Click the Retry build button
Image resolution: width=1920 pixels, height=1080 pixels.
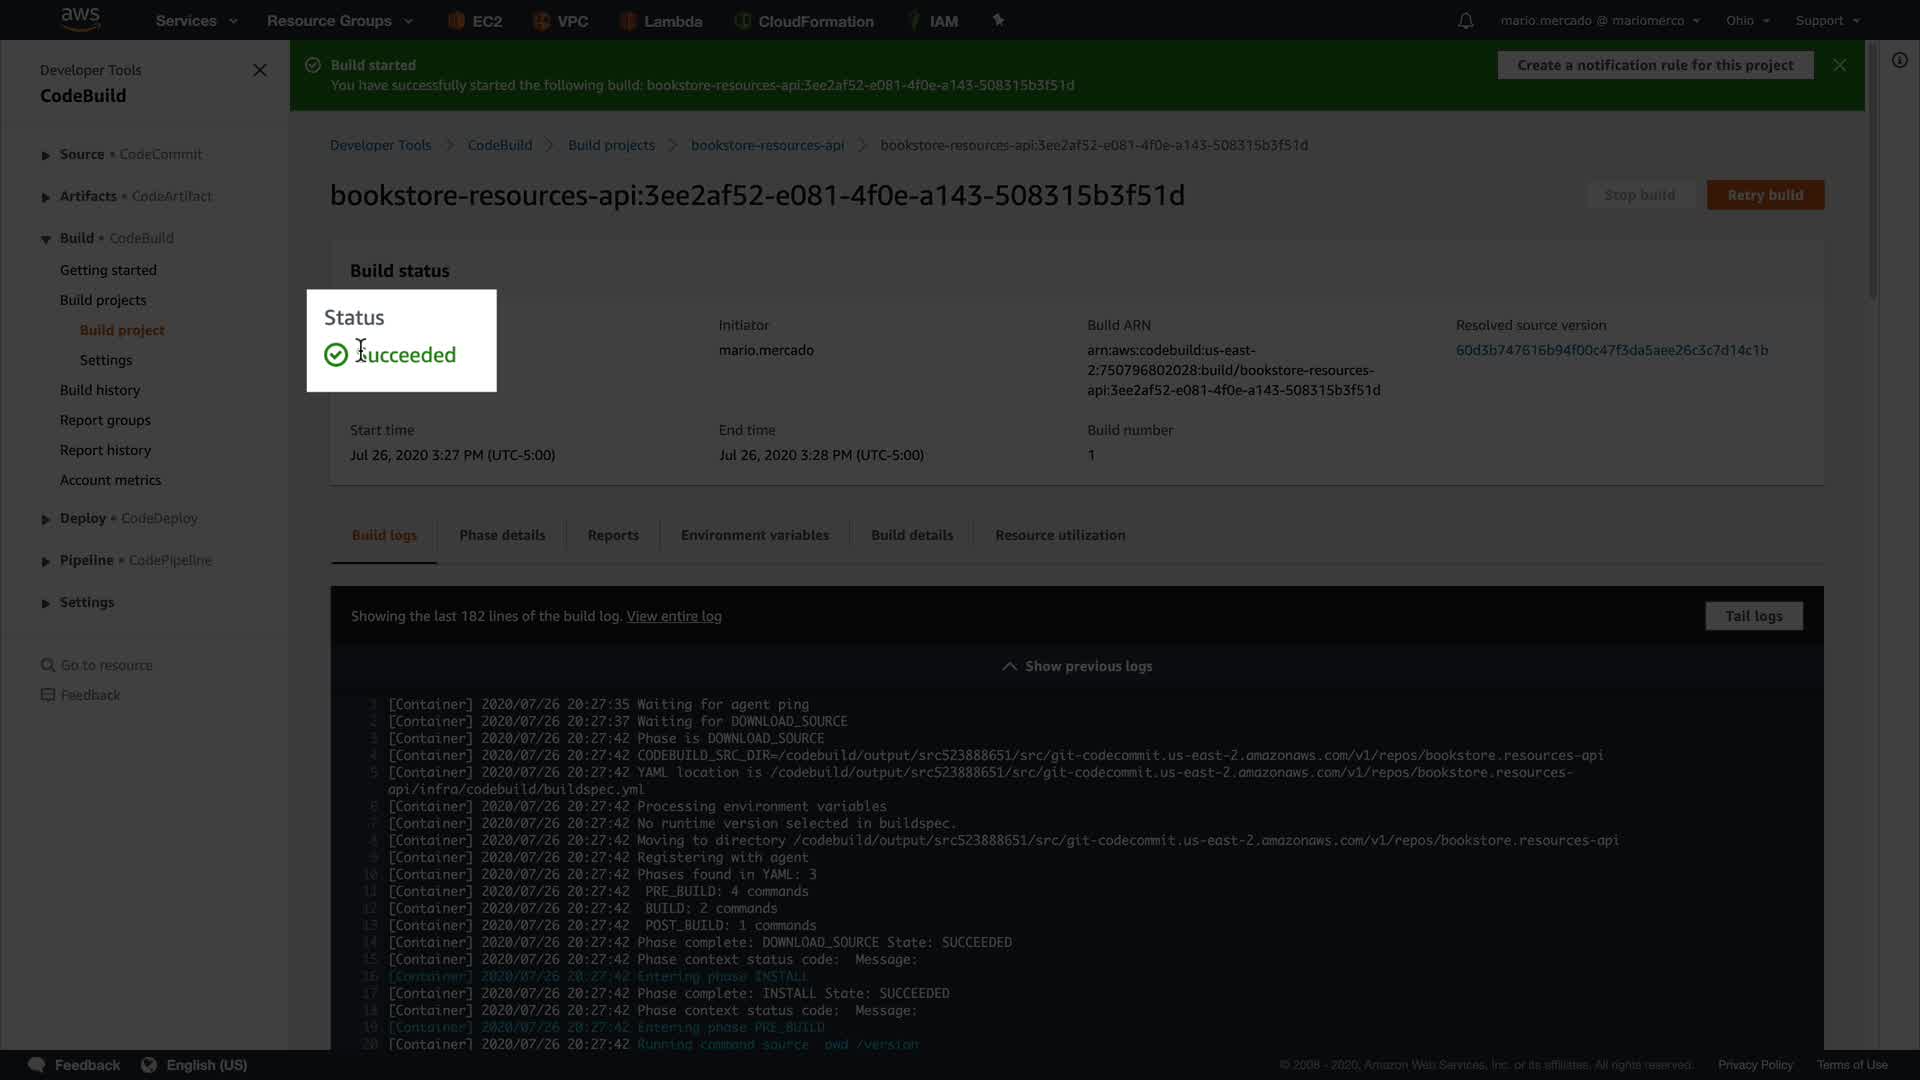tap(1765, 195)
